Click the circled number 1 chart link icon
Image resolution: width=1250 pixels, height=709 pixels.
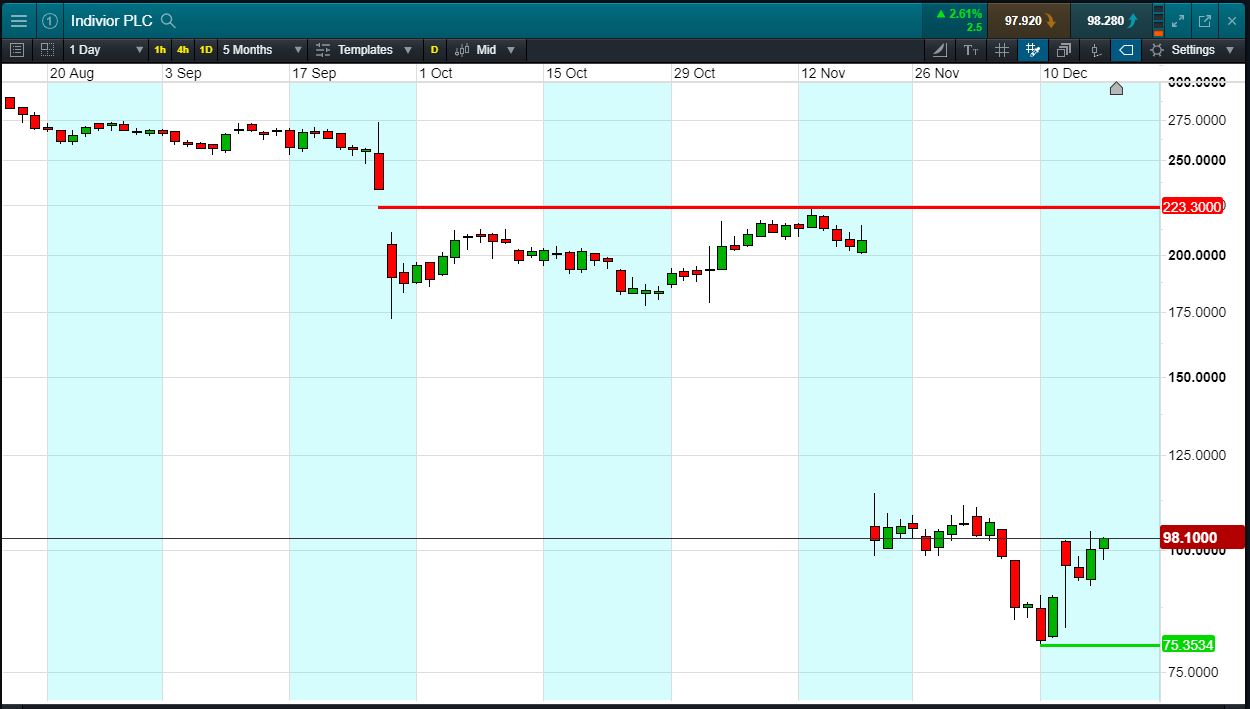pyautogui.click(x=49, y=20)
